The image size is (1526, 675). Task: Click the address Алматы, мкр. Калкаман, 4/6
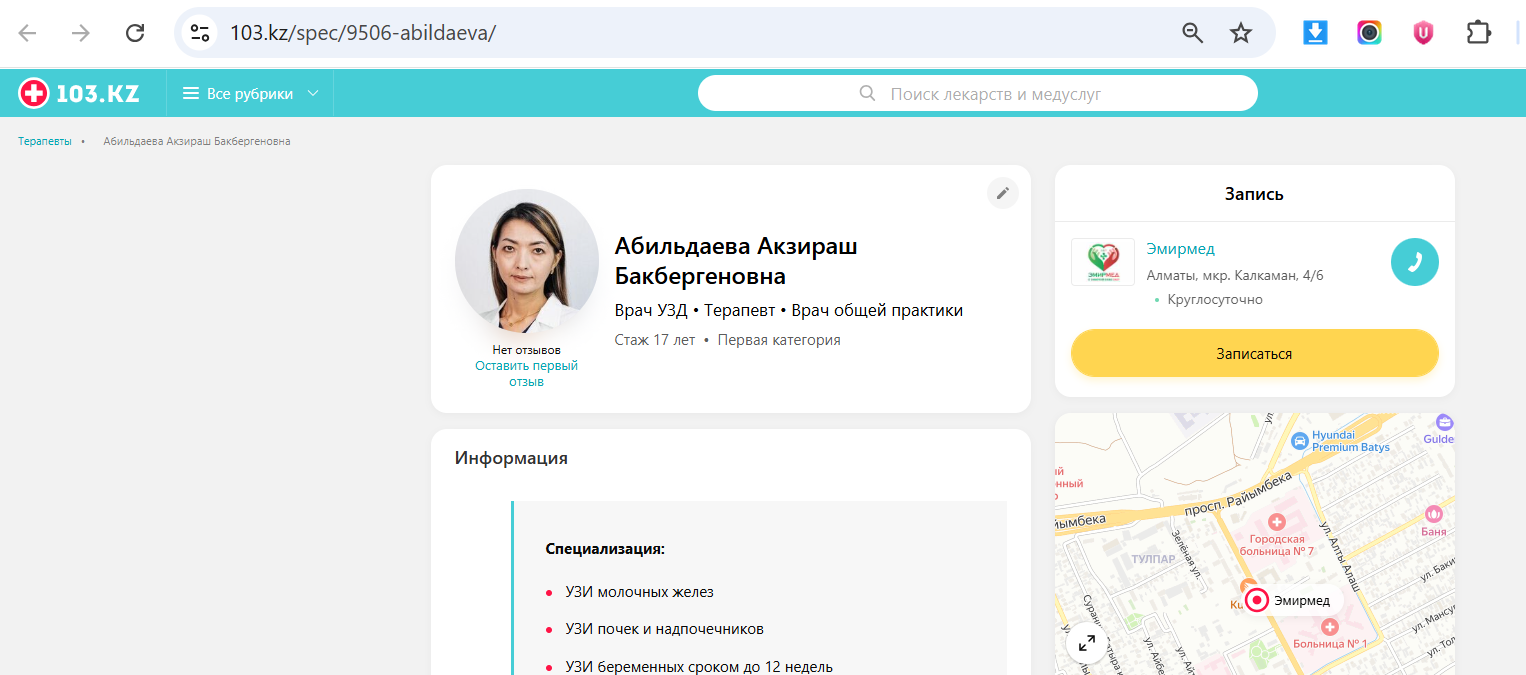click(1235, 276)
